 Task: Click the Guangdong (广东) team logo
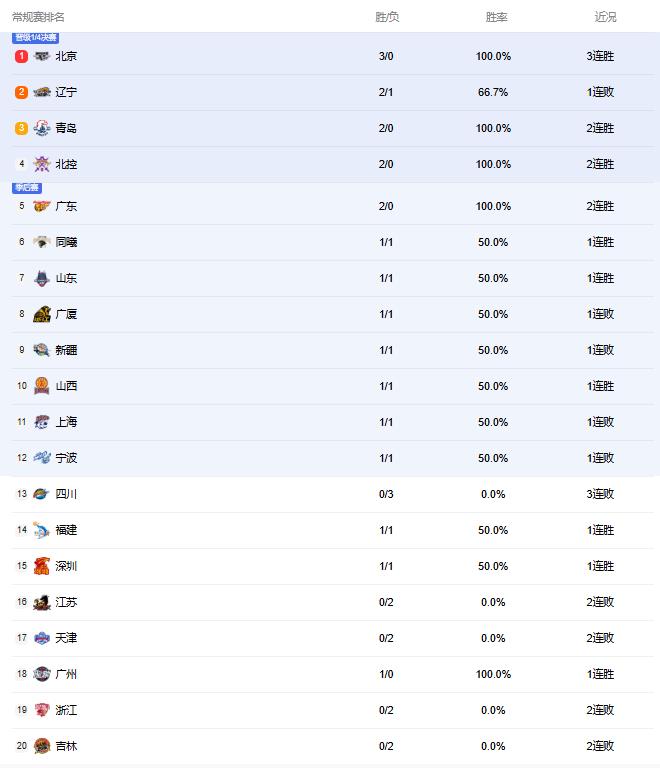point(41,206)
